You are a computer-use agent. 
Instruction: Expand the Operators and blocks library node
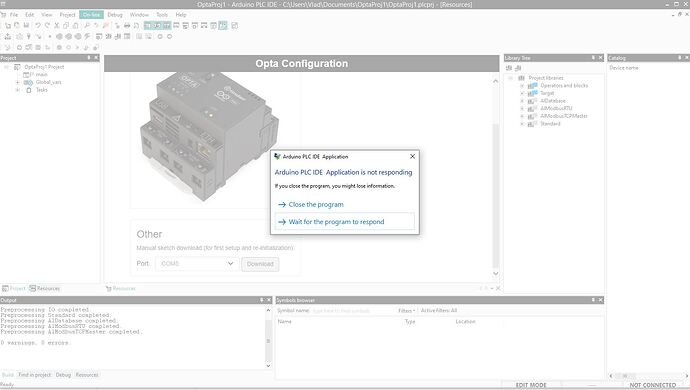[522, 85]
